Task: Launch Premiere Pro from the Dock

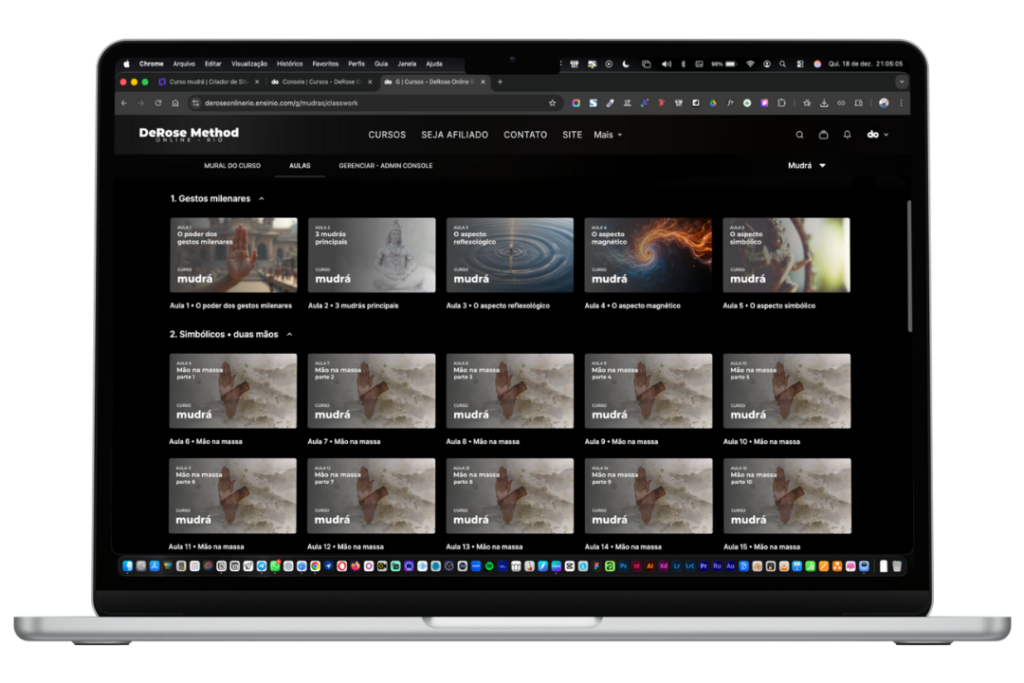Action: [703, 566]
